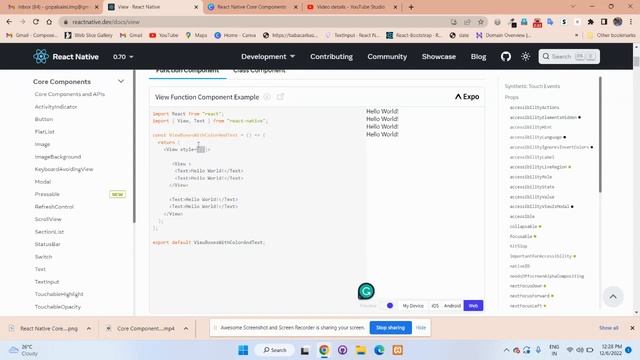Expand the Other bookmarks folder

[x=611, y=35]
